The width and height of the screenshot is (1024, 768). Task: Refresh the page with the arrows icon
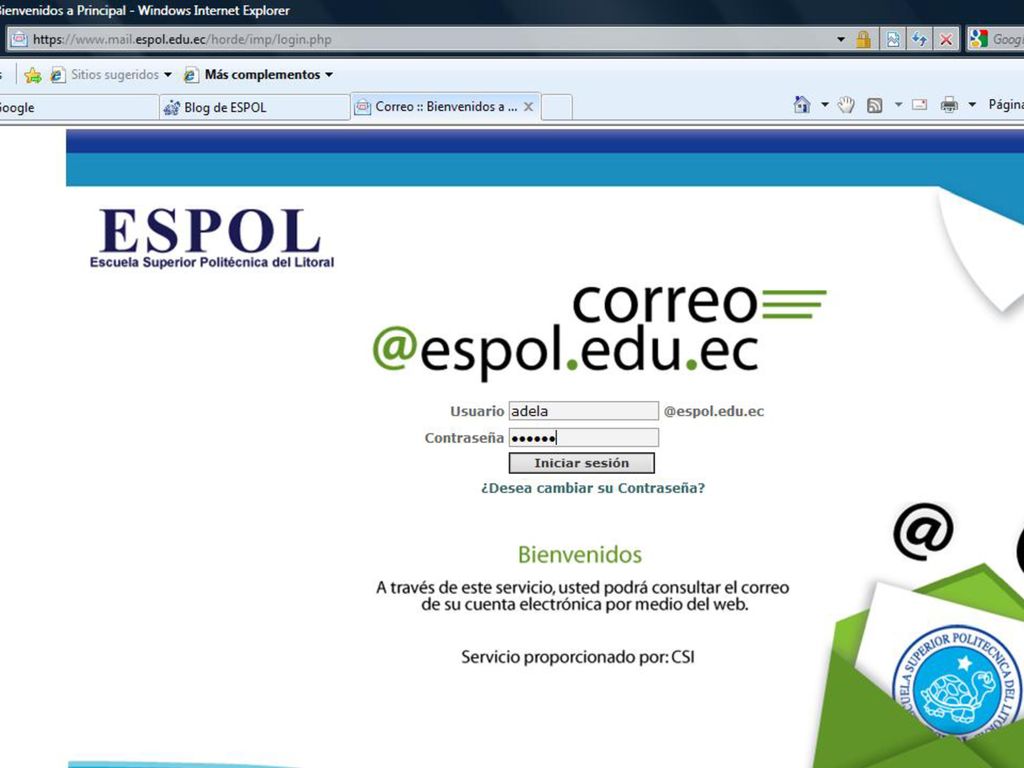pyautogui.click(x=920, y=39)
